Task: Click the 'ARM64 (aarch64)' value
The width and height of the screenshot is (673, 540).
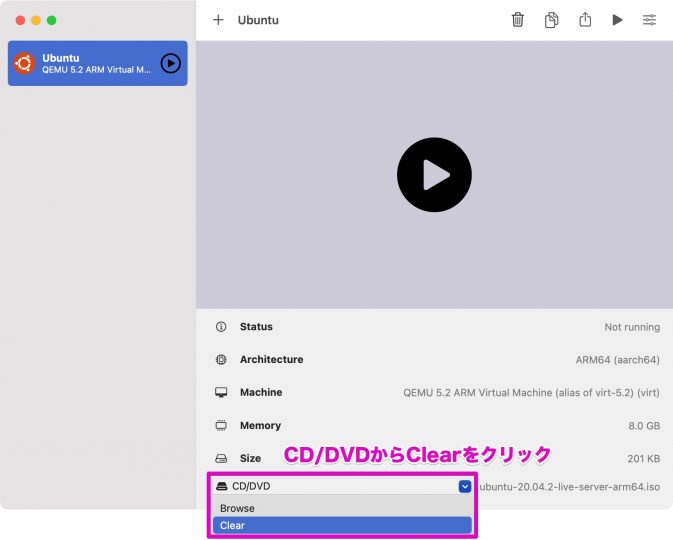Action: [x=618, y=360]
